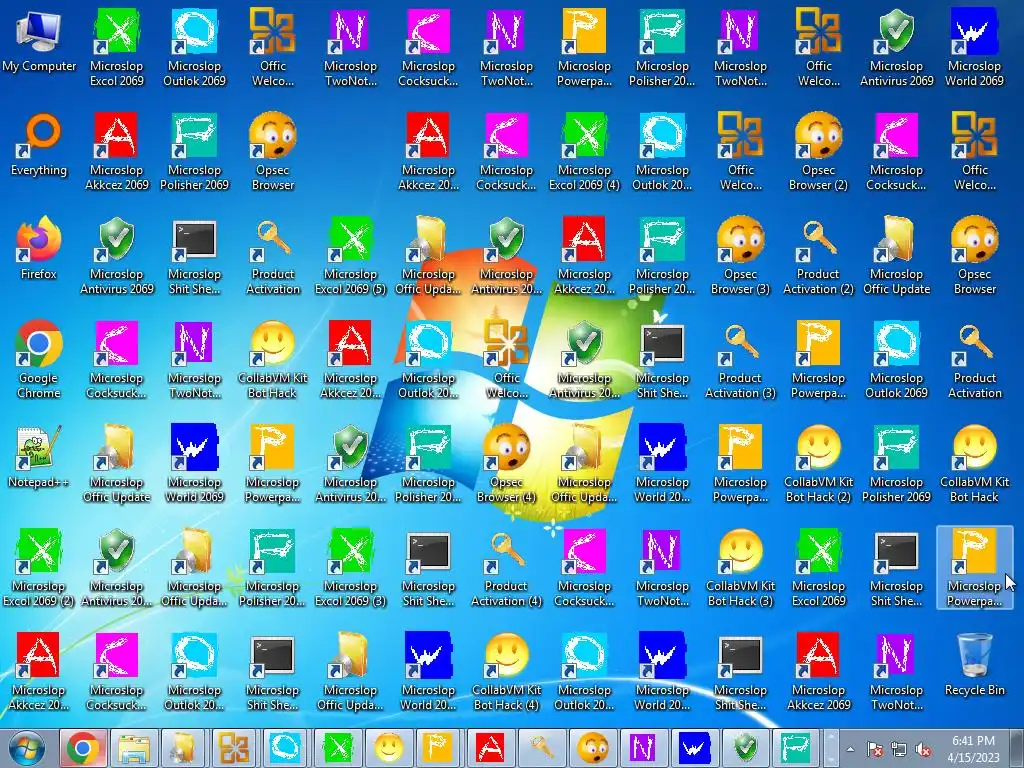Open the Windows Start menu orb
The width and height of the screenshot is (1024, 768).
pos(28,748)
